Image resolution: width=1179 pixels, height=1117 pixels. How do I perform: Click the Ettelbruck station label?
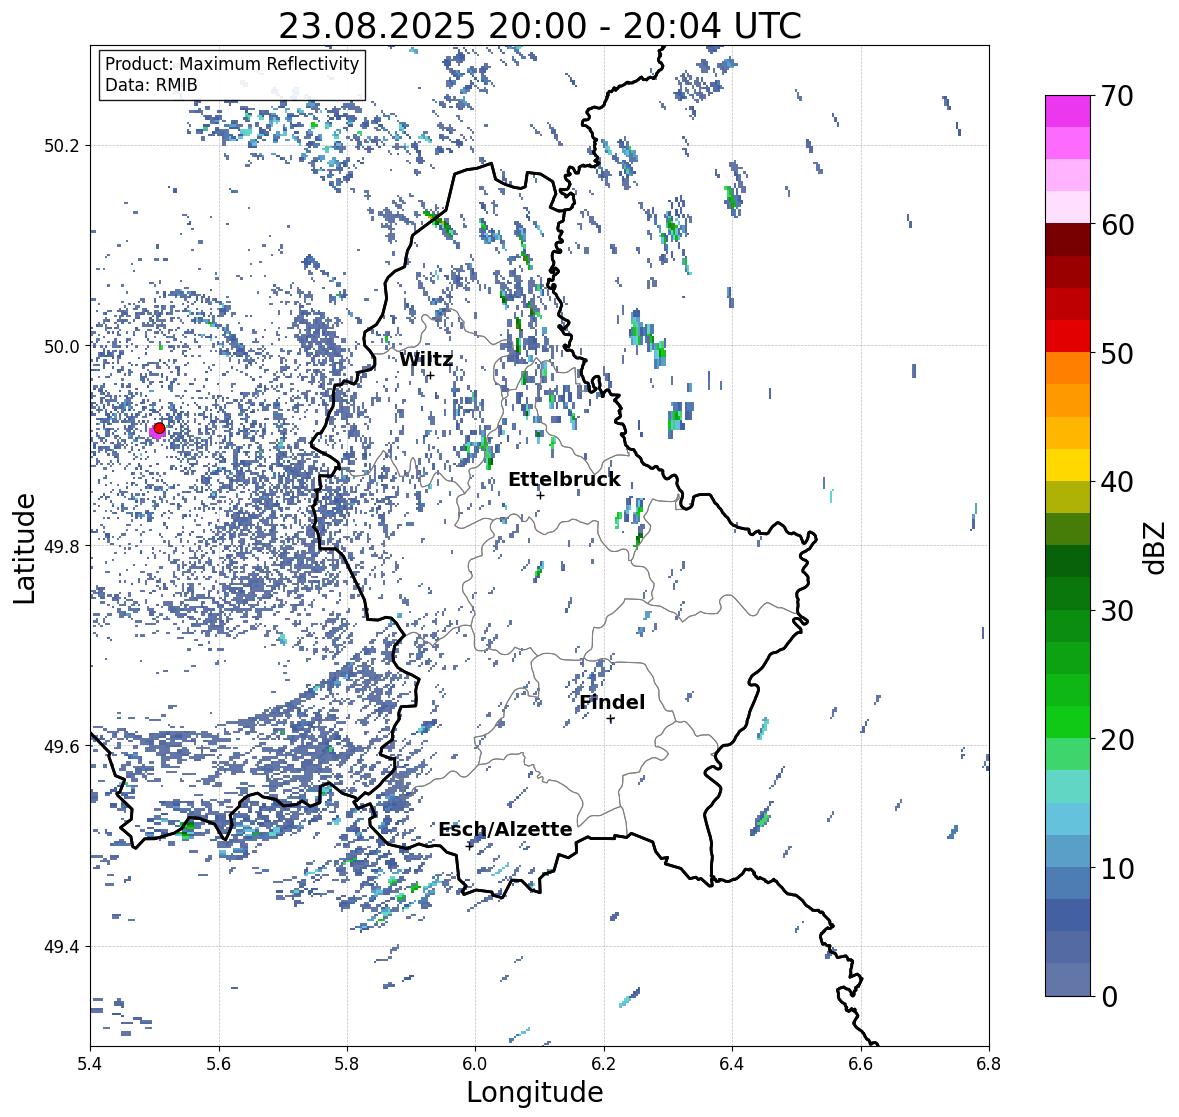tap(564, 480)
